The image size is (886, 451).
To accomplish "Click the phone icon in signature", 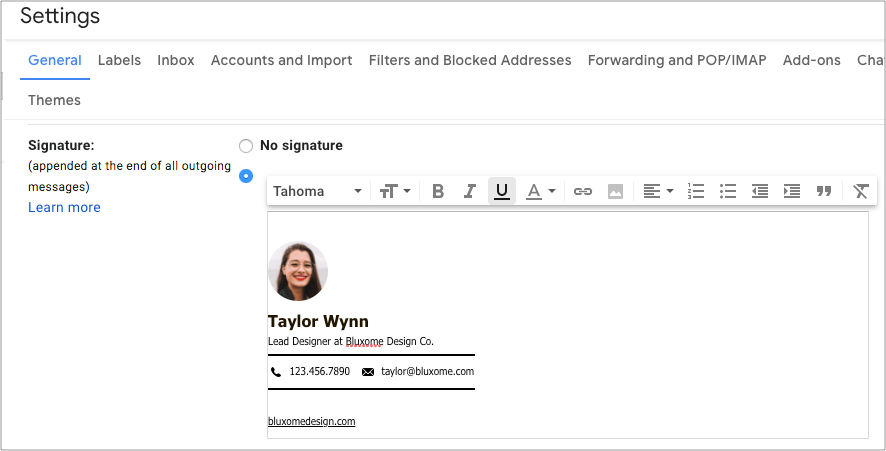I will click(276, 372).
